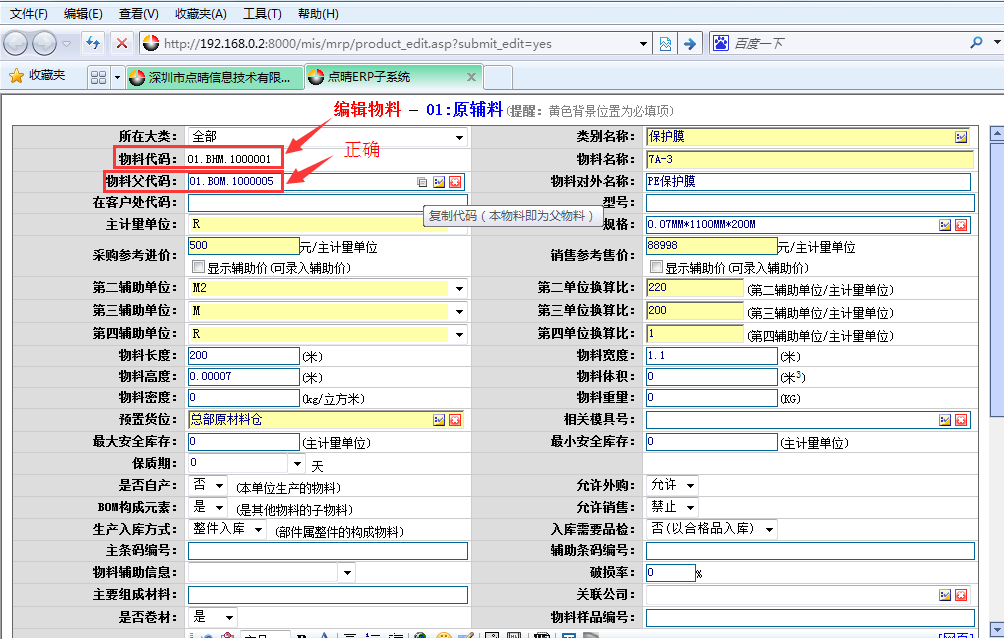The width and height of the screenshot is (1004, 639).
Task: Switch to the 深圳市点晴信息技术 tab
Action: point(215,77)
